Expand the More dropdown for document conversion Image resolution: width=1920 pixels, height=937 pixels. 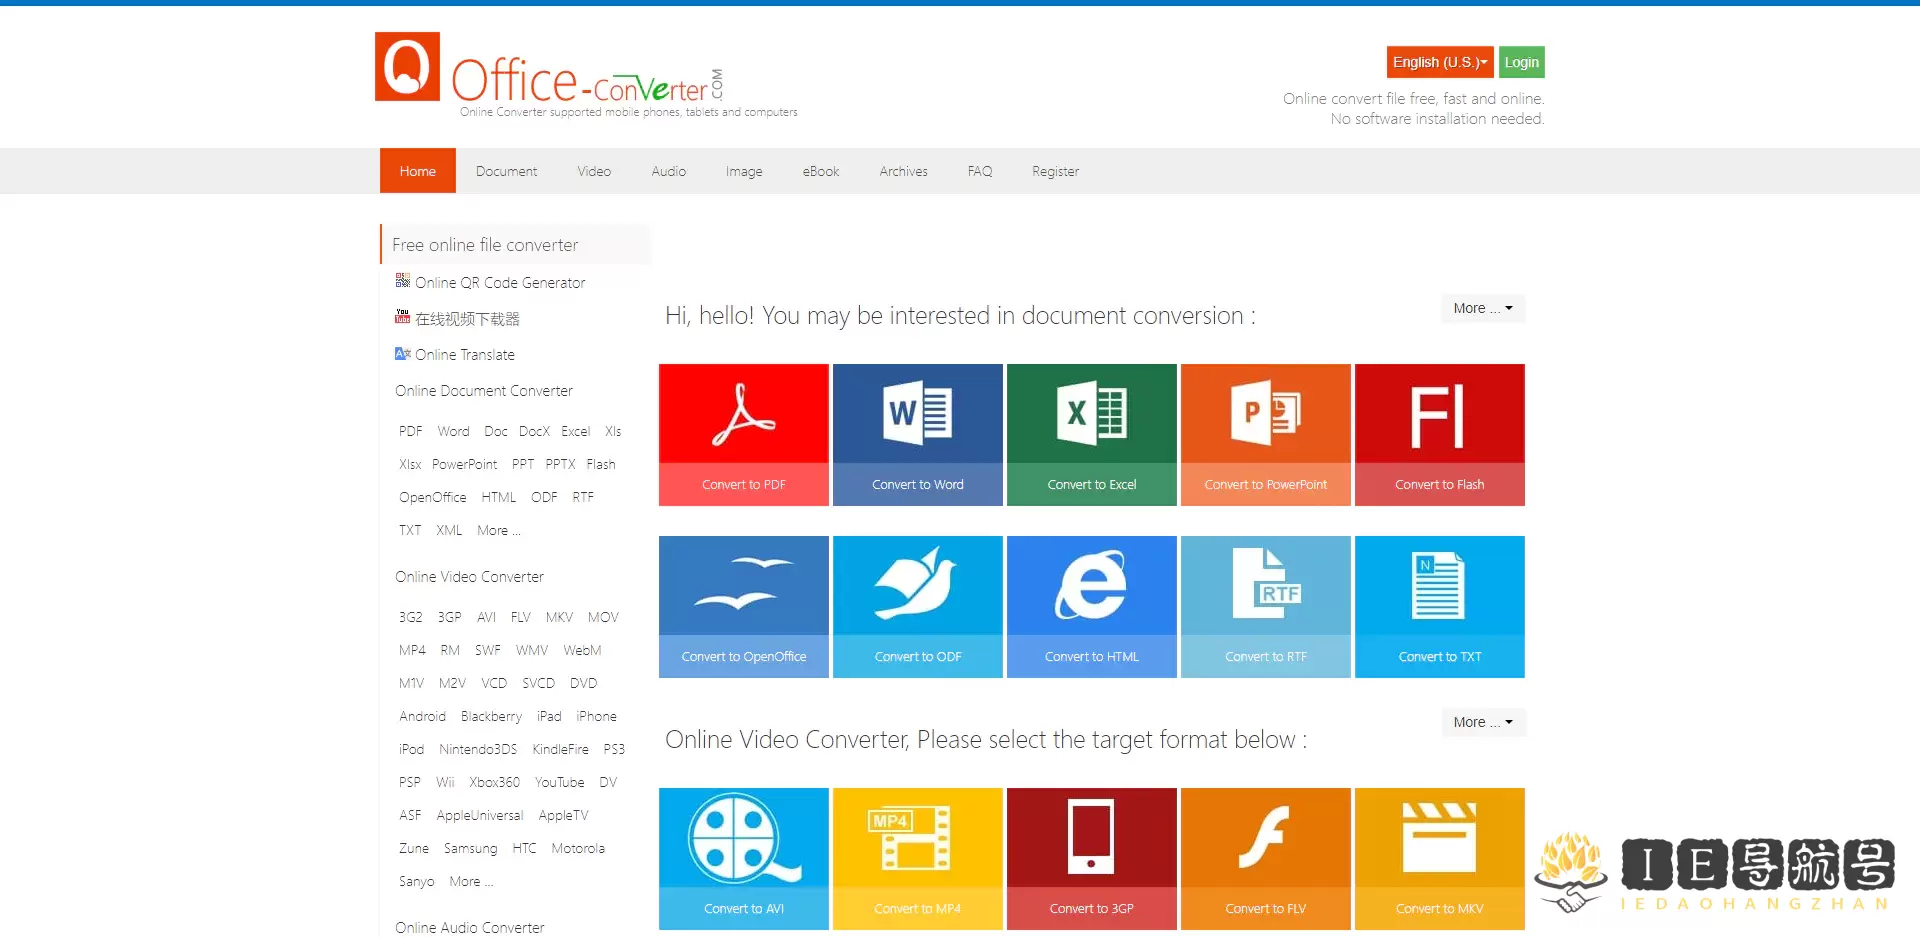(x=1482, y=308)
